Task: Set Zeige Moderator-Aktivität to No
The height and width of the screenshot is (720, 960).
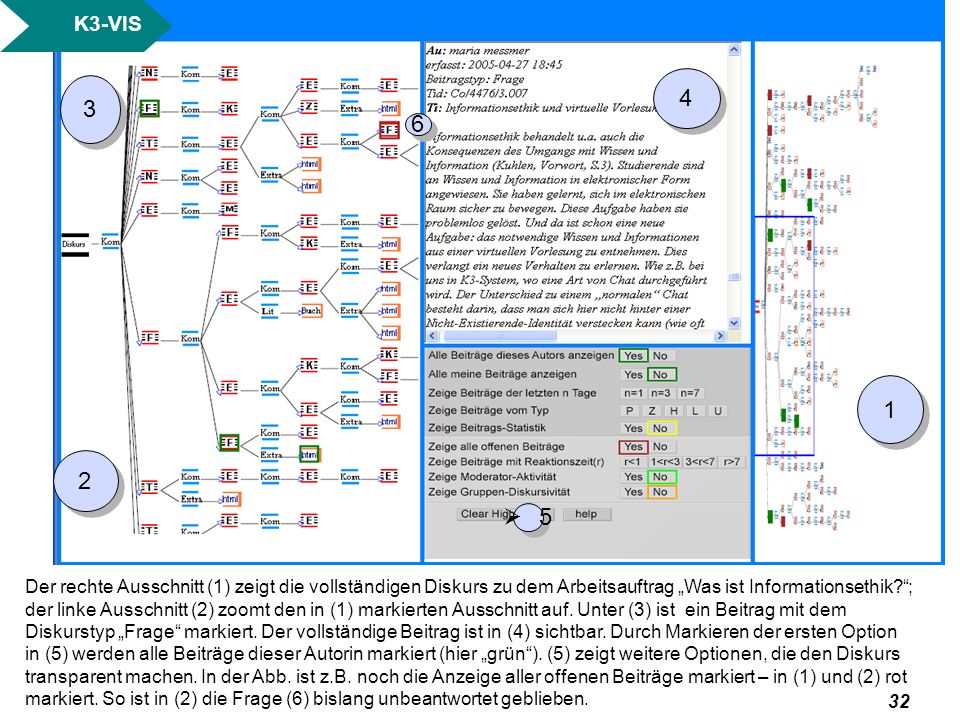Action: pyautogui.click(x=661, y=476)
